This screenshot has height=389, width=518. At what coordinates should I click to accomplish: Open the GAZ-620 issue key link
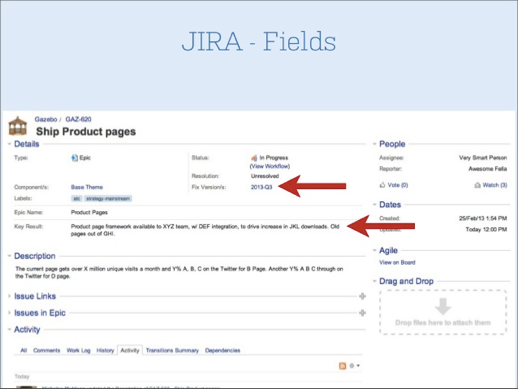pyautogui.click(x=78, y=119)
